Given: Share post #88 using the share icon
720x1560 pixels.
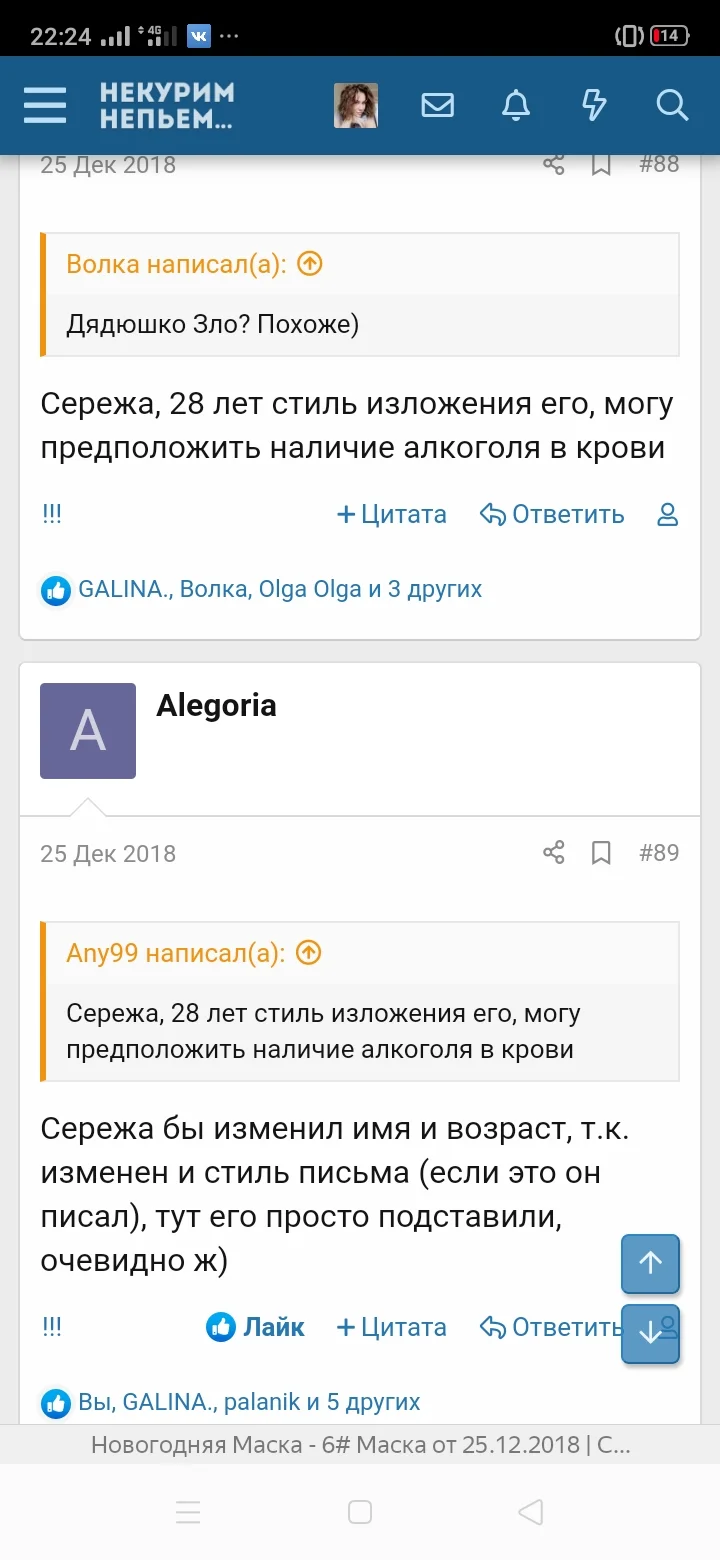Looking at the screenshot, I should 554,165.
